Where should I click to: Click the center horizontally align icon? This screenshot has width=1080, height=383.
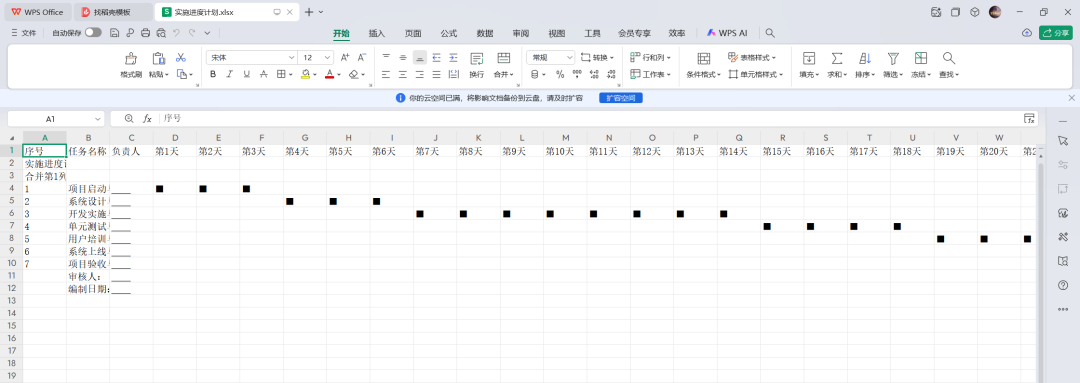click(403, 74)
